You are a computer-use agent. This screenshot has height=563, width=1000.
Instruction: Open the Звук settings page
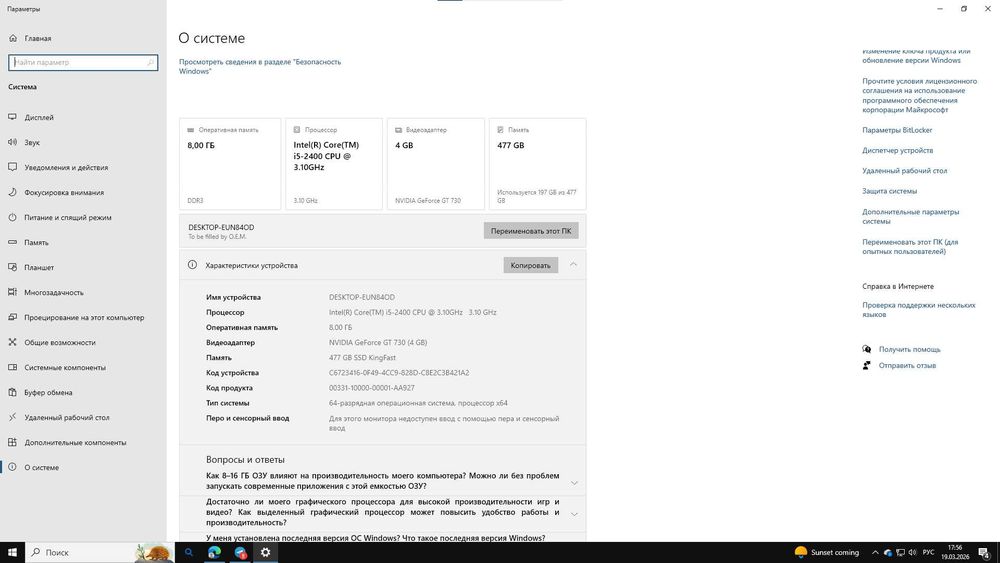pyautogui.click(x=83, y=142)
